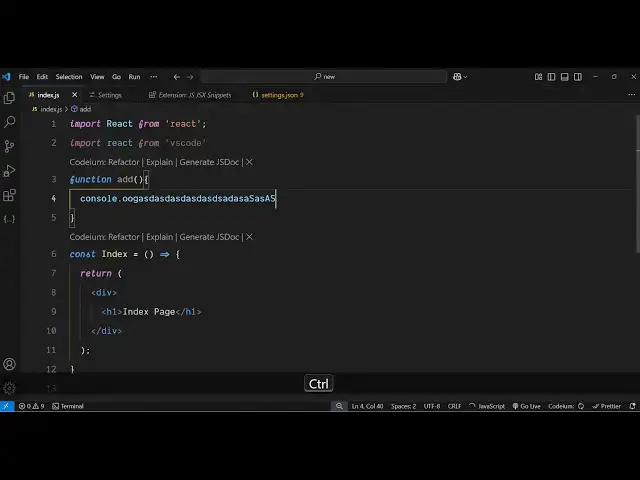Dismiss Codeium lens above function add
This screenshot has height=480, width=640.
[249, 162]
